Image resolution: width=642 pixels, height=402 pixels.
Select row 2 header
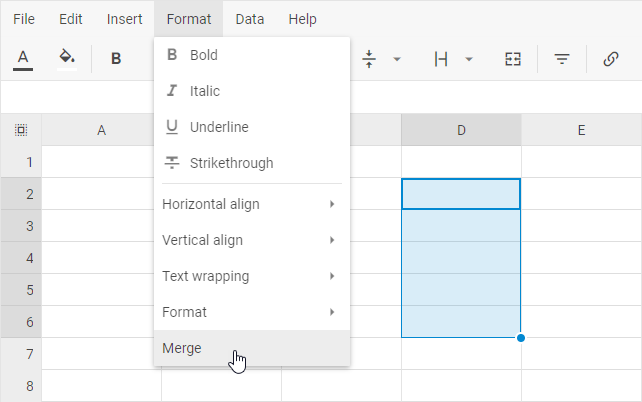(x=21, y=194)
